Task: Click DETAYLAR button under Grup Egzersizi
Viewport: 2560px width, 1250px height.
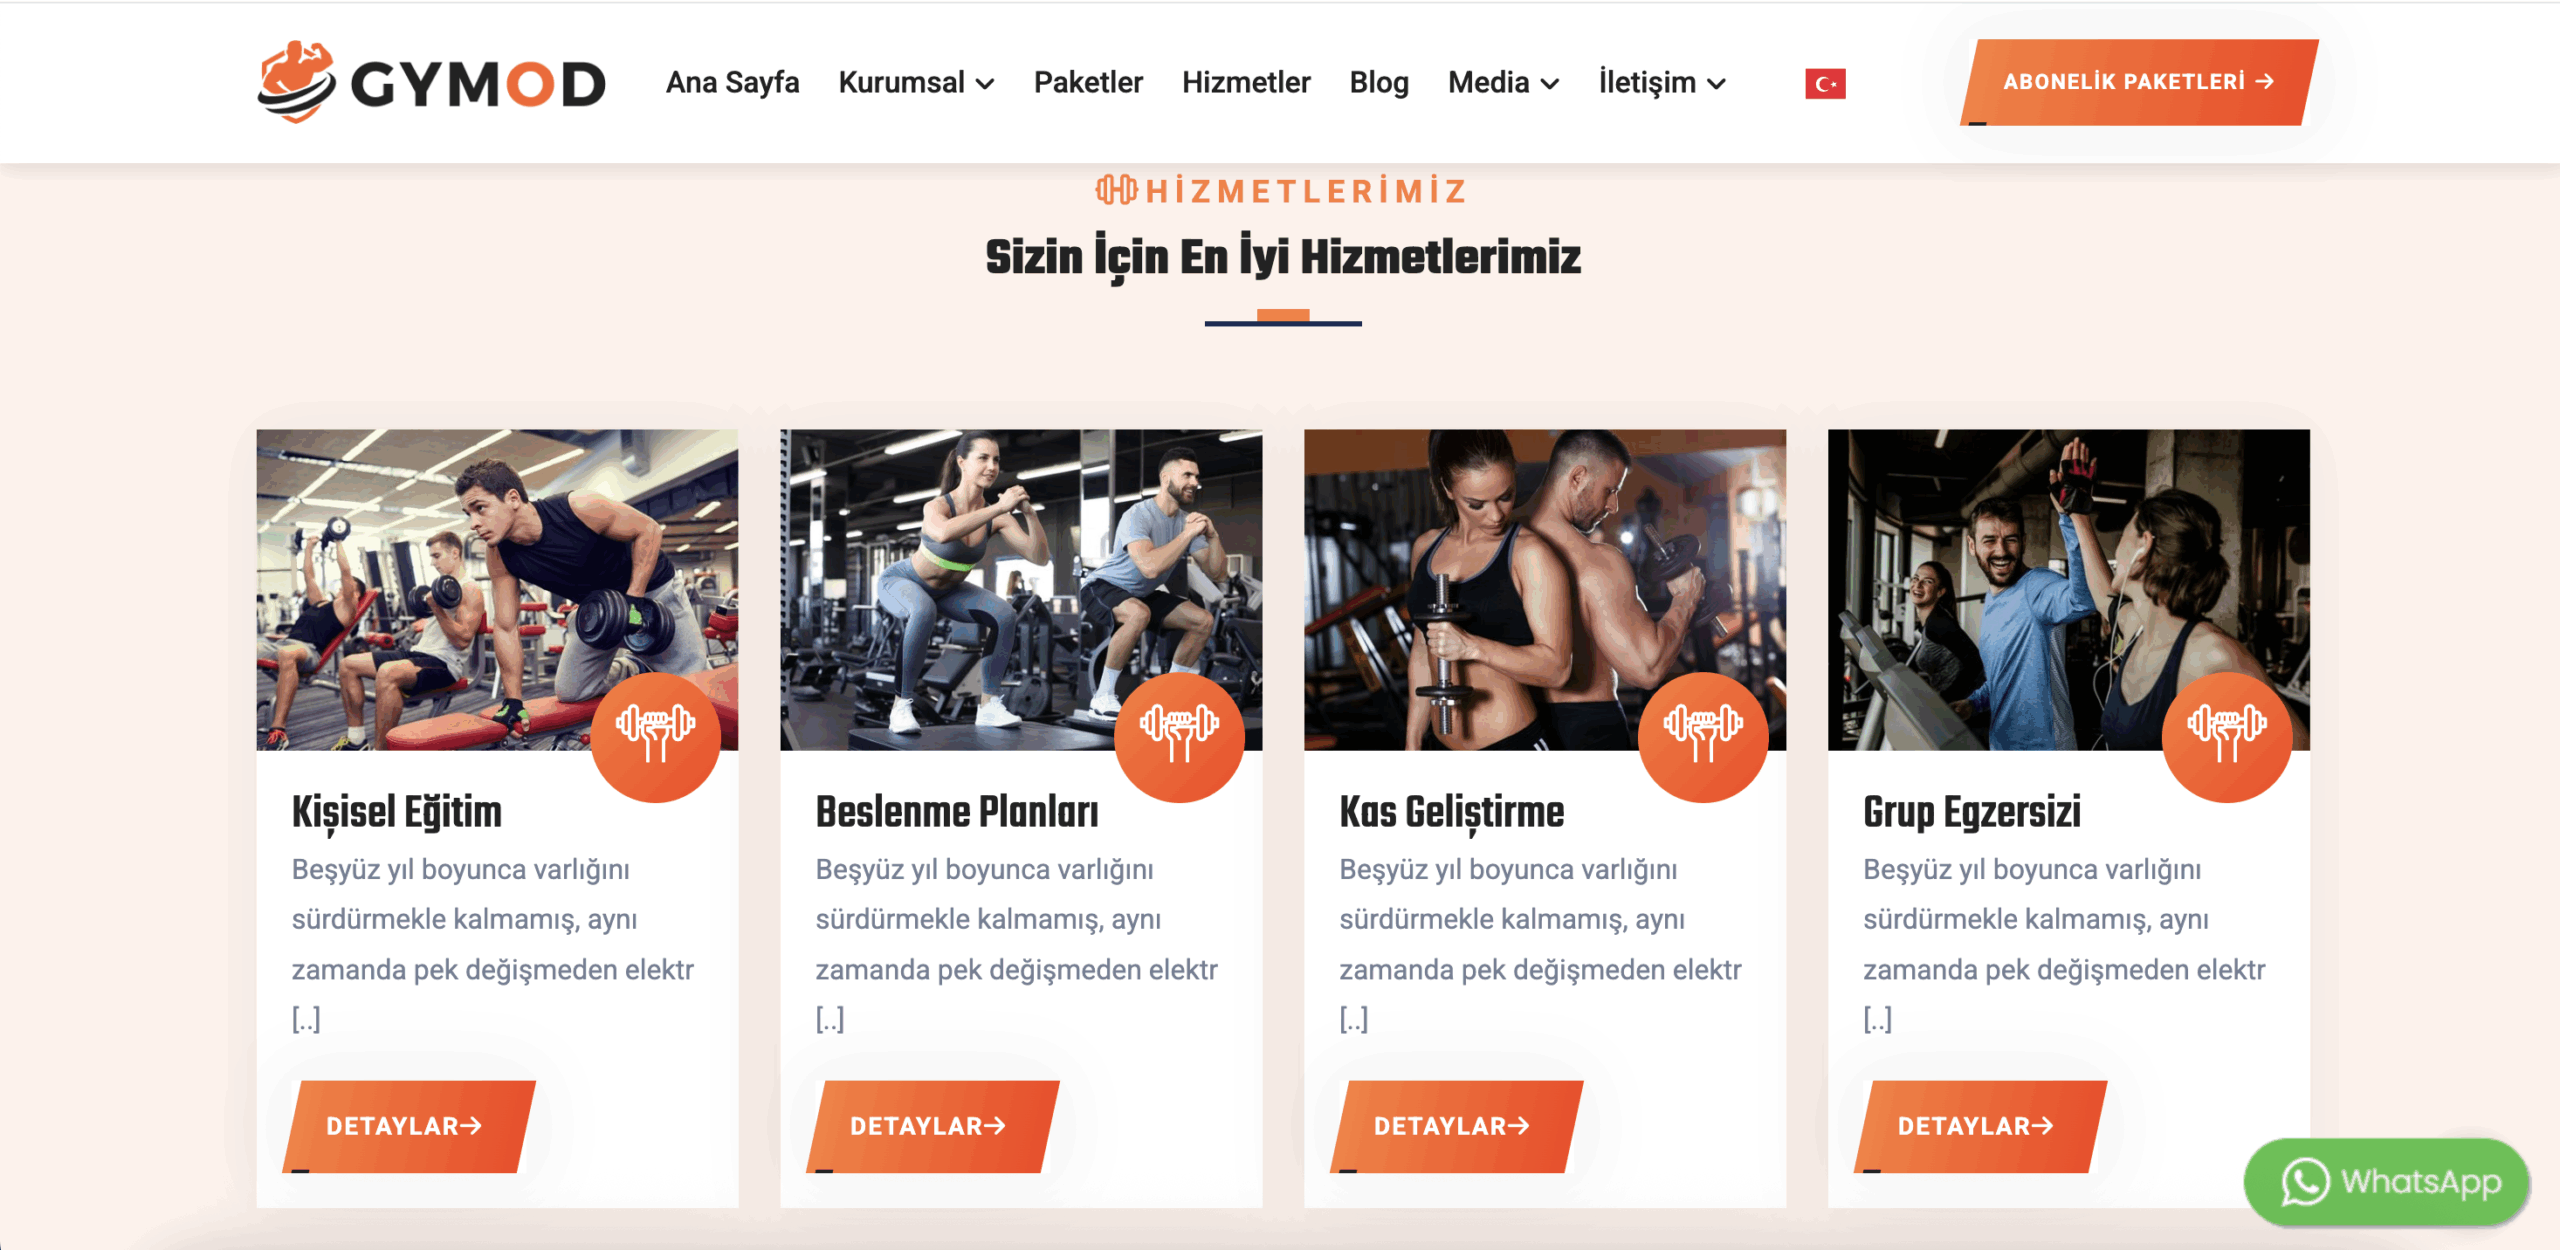Action: (1981, 1126)
